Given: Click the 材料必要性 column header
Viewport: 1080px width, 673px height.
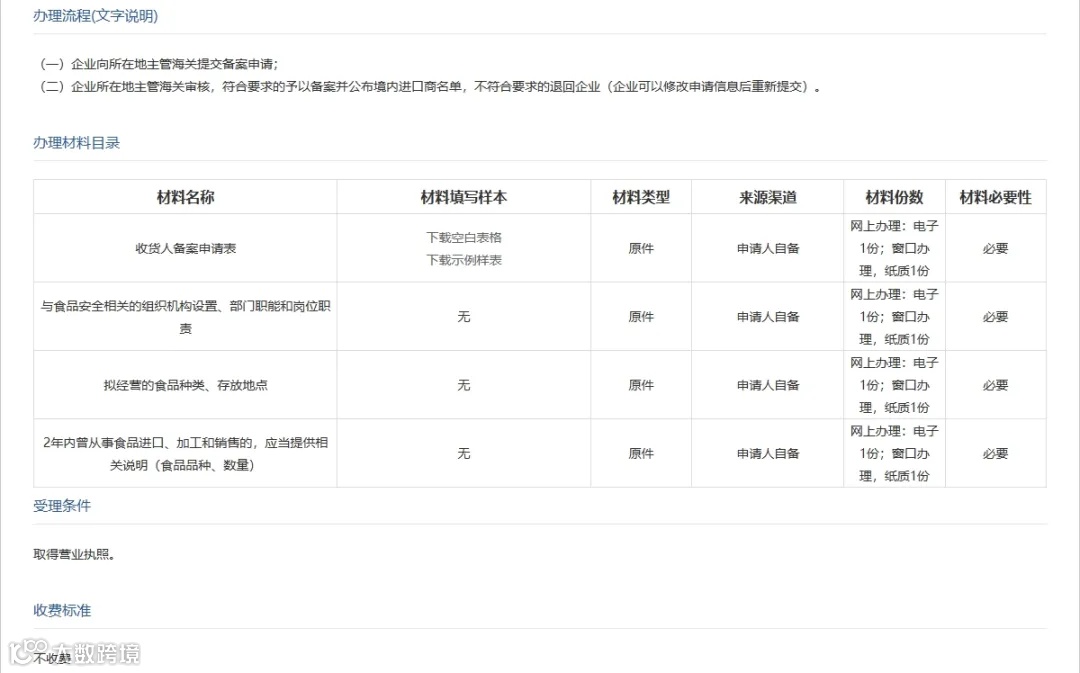Looking at the screenshot, I should pos(995,196).
